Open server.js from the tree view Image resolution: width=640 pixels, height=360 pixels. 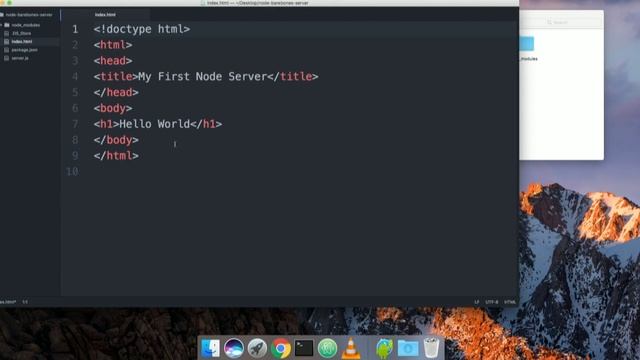coord(20,58)
